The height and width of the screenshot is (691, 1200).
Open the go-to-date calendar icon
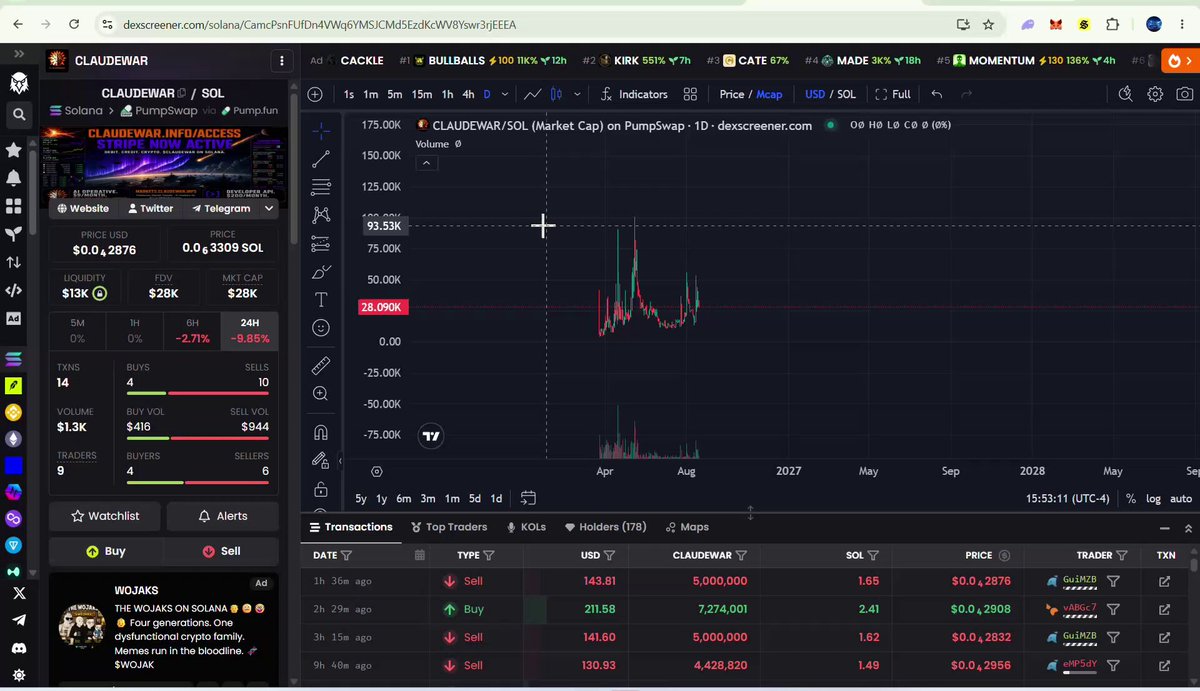click(x=528, y=498)
